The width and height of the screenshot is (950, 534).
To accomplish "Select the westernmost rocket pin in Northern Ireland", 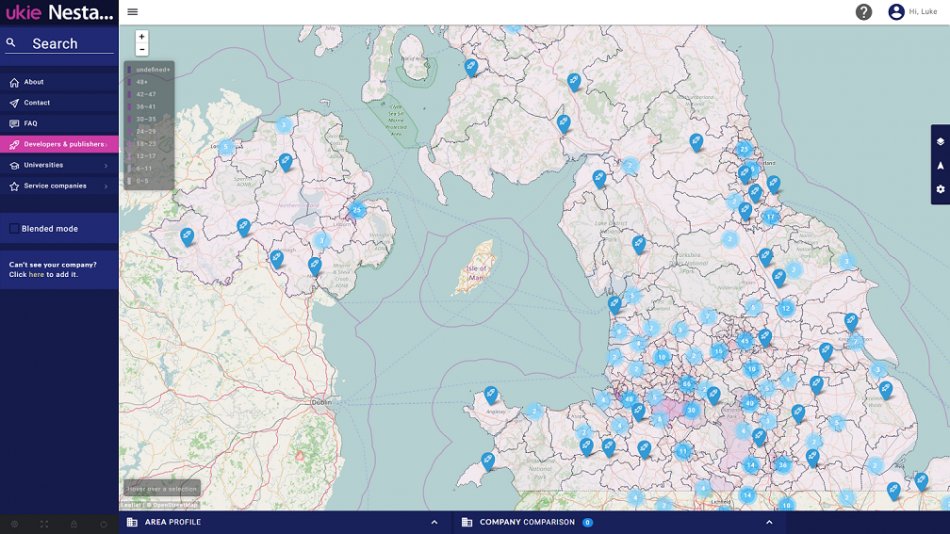I will tap(187, 236).
